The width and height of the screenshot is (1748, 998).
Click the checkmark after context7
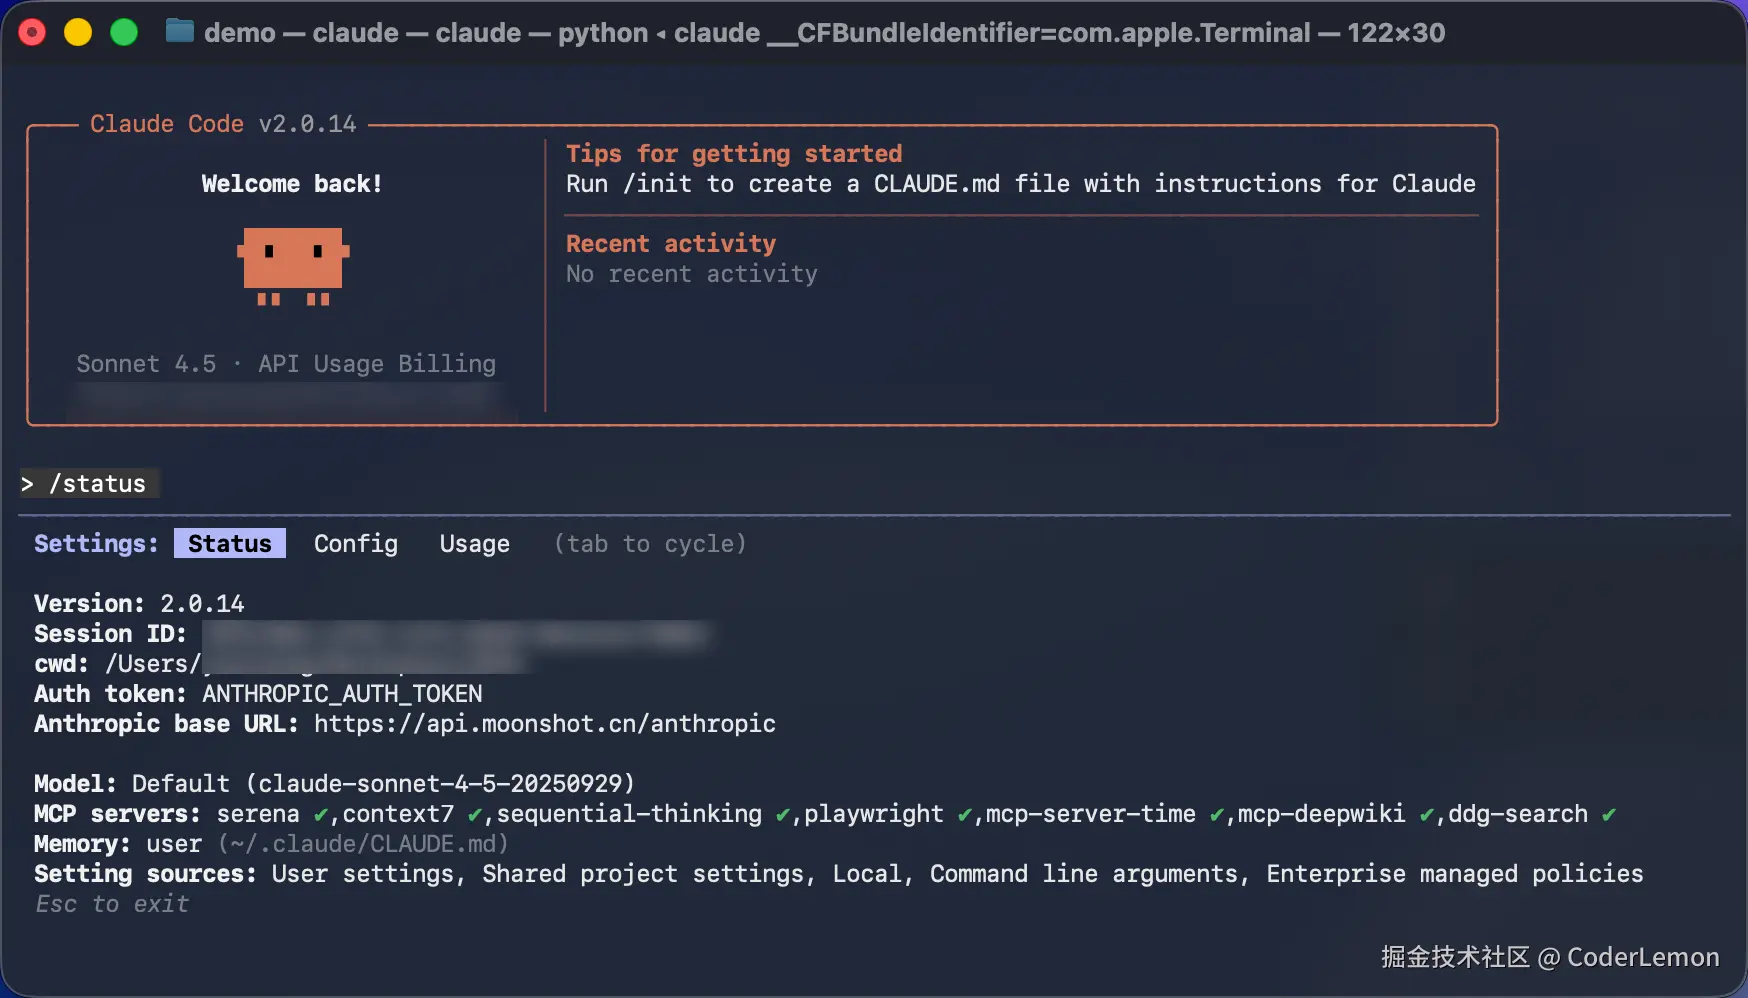click(x=475, y=815)
